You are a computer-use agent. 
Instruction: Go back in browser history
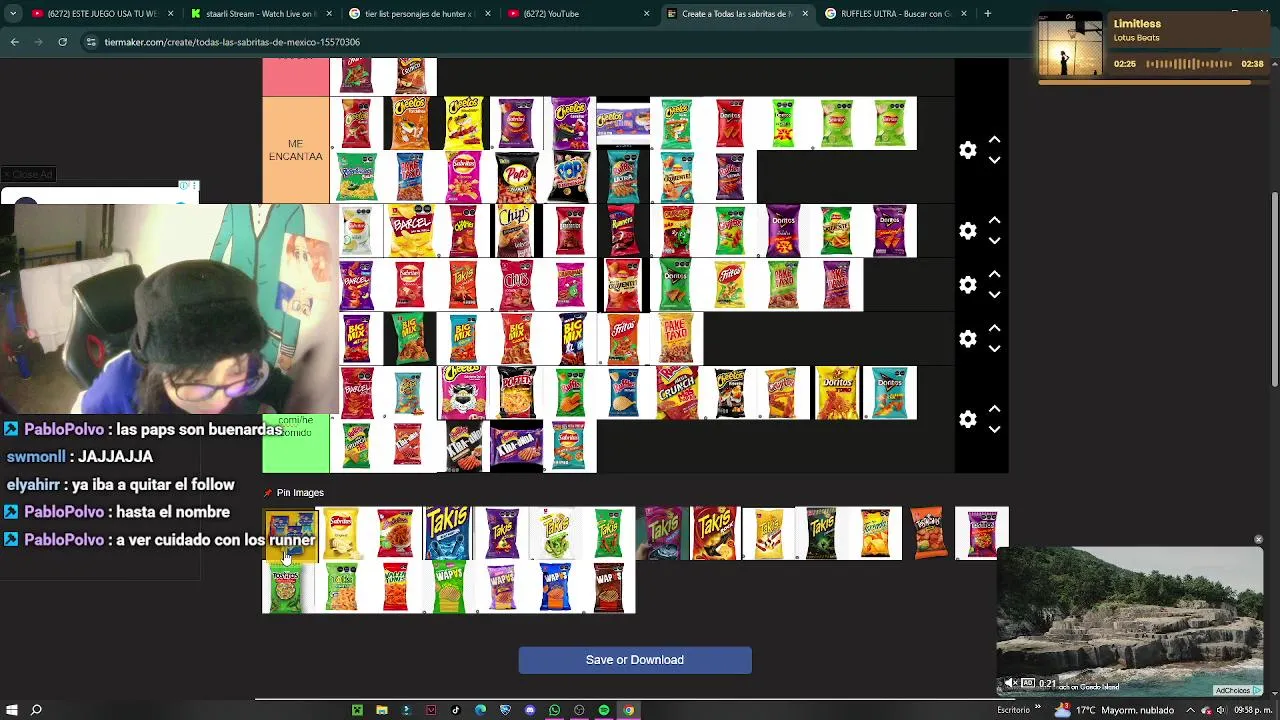pos(14,42)
